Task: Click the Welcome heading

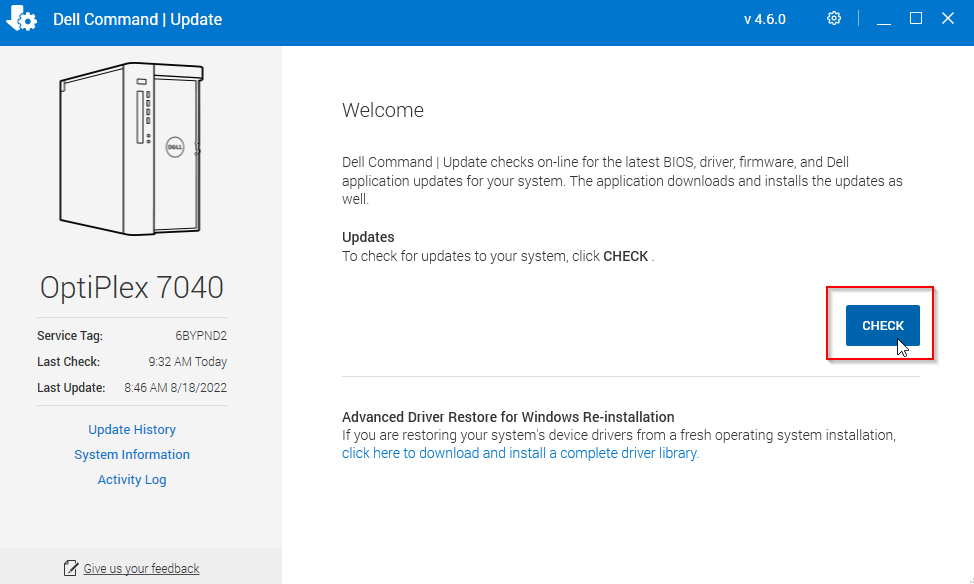Action: pos(383,110)
